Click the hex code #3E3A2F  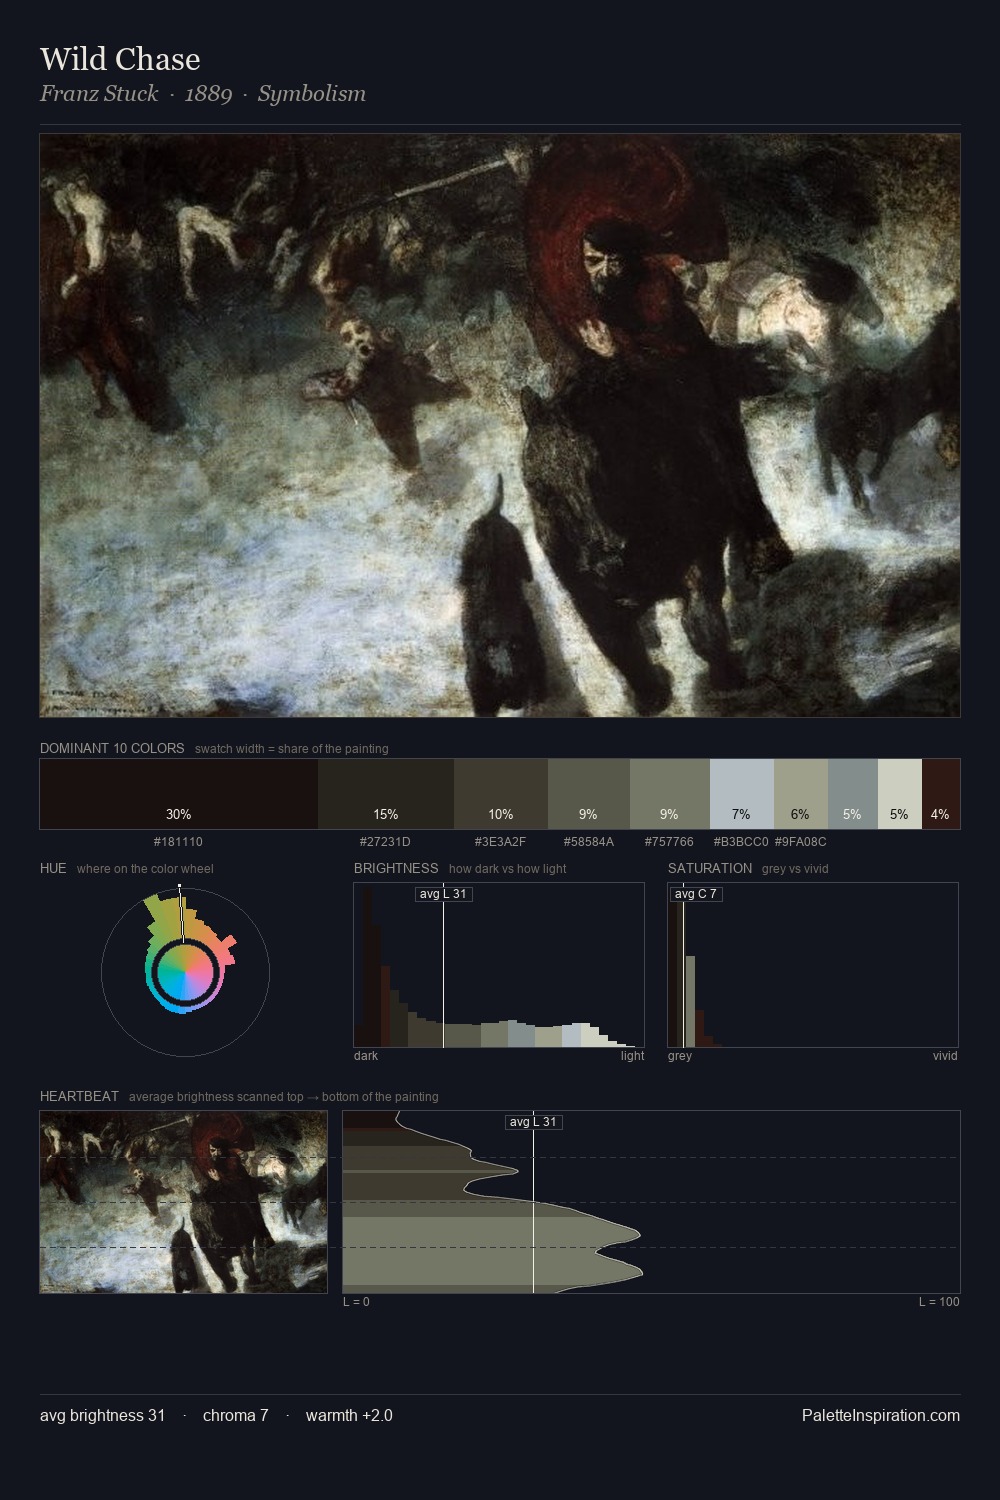pyautogui.click(x=500, y=842)
